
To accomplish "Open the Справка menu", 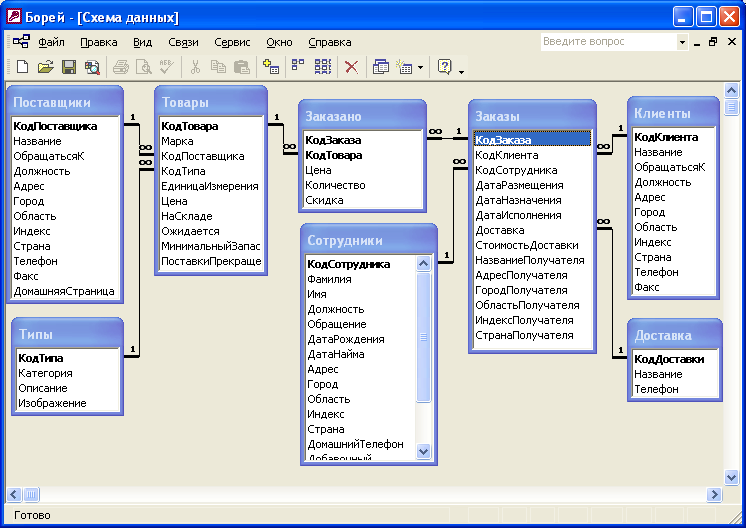I will (x=330, y=42).
